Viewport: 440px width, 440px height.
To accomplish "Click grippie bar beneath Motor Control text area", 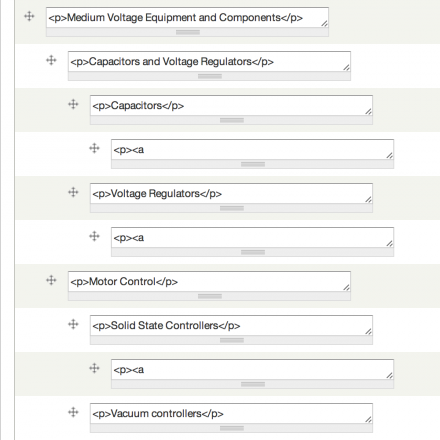I will tap(209, 296).
